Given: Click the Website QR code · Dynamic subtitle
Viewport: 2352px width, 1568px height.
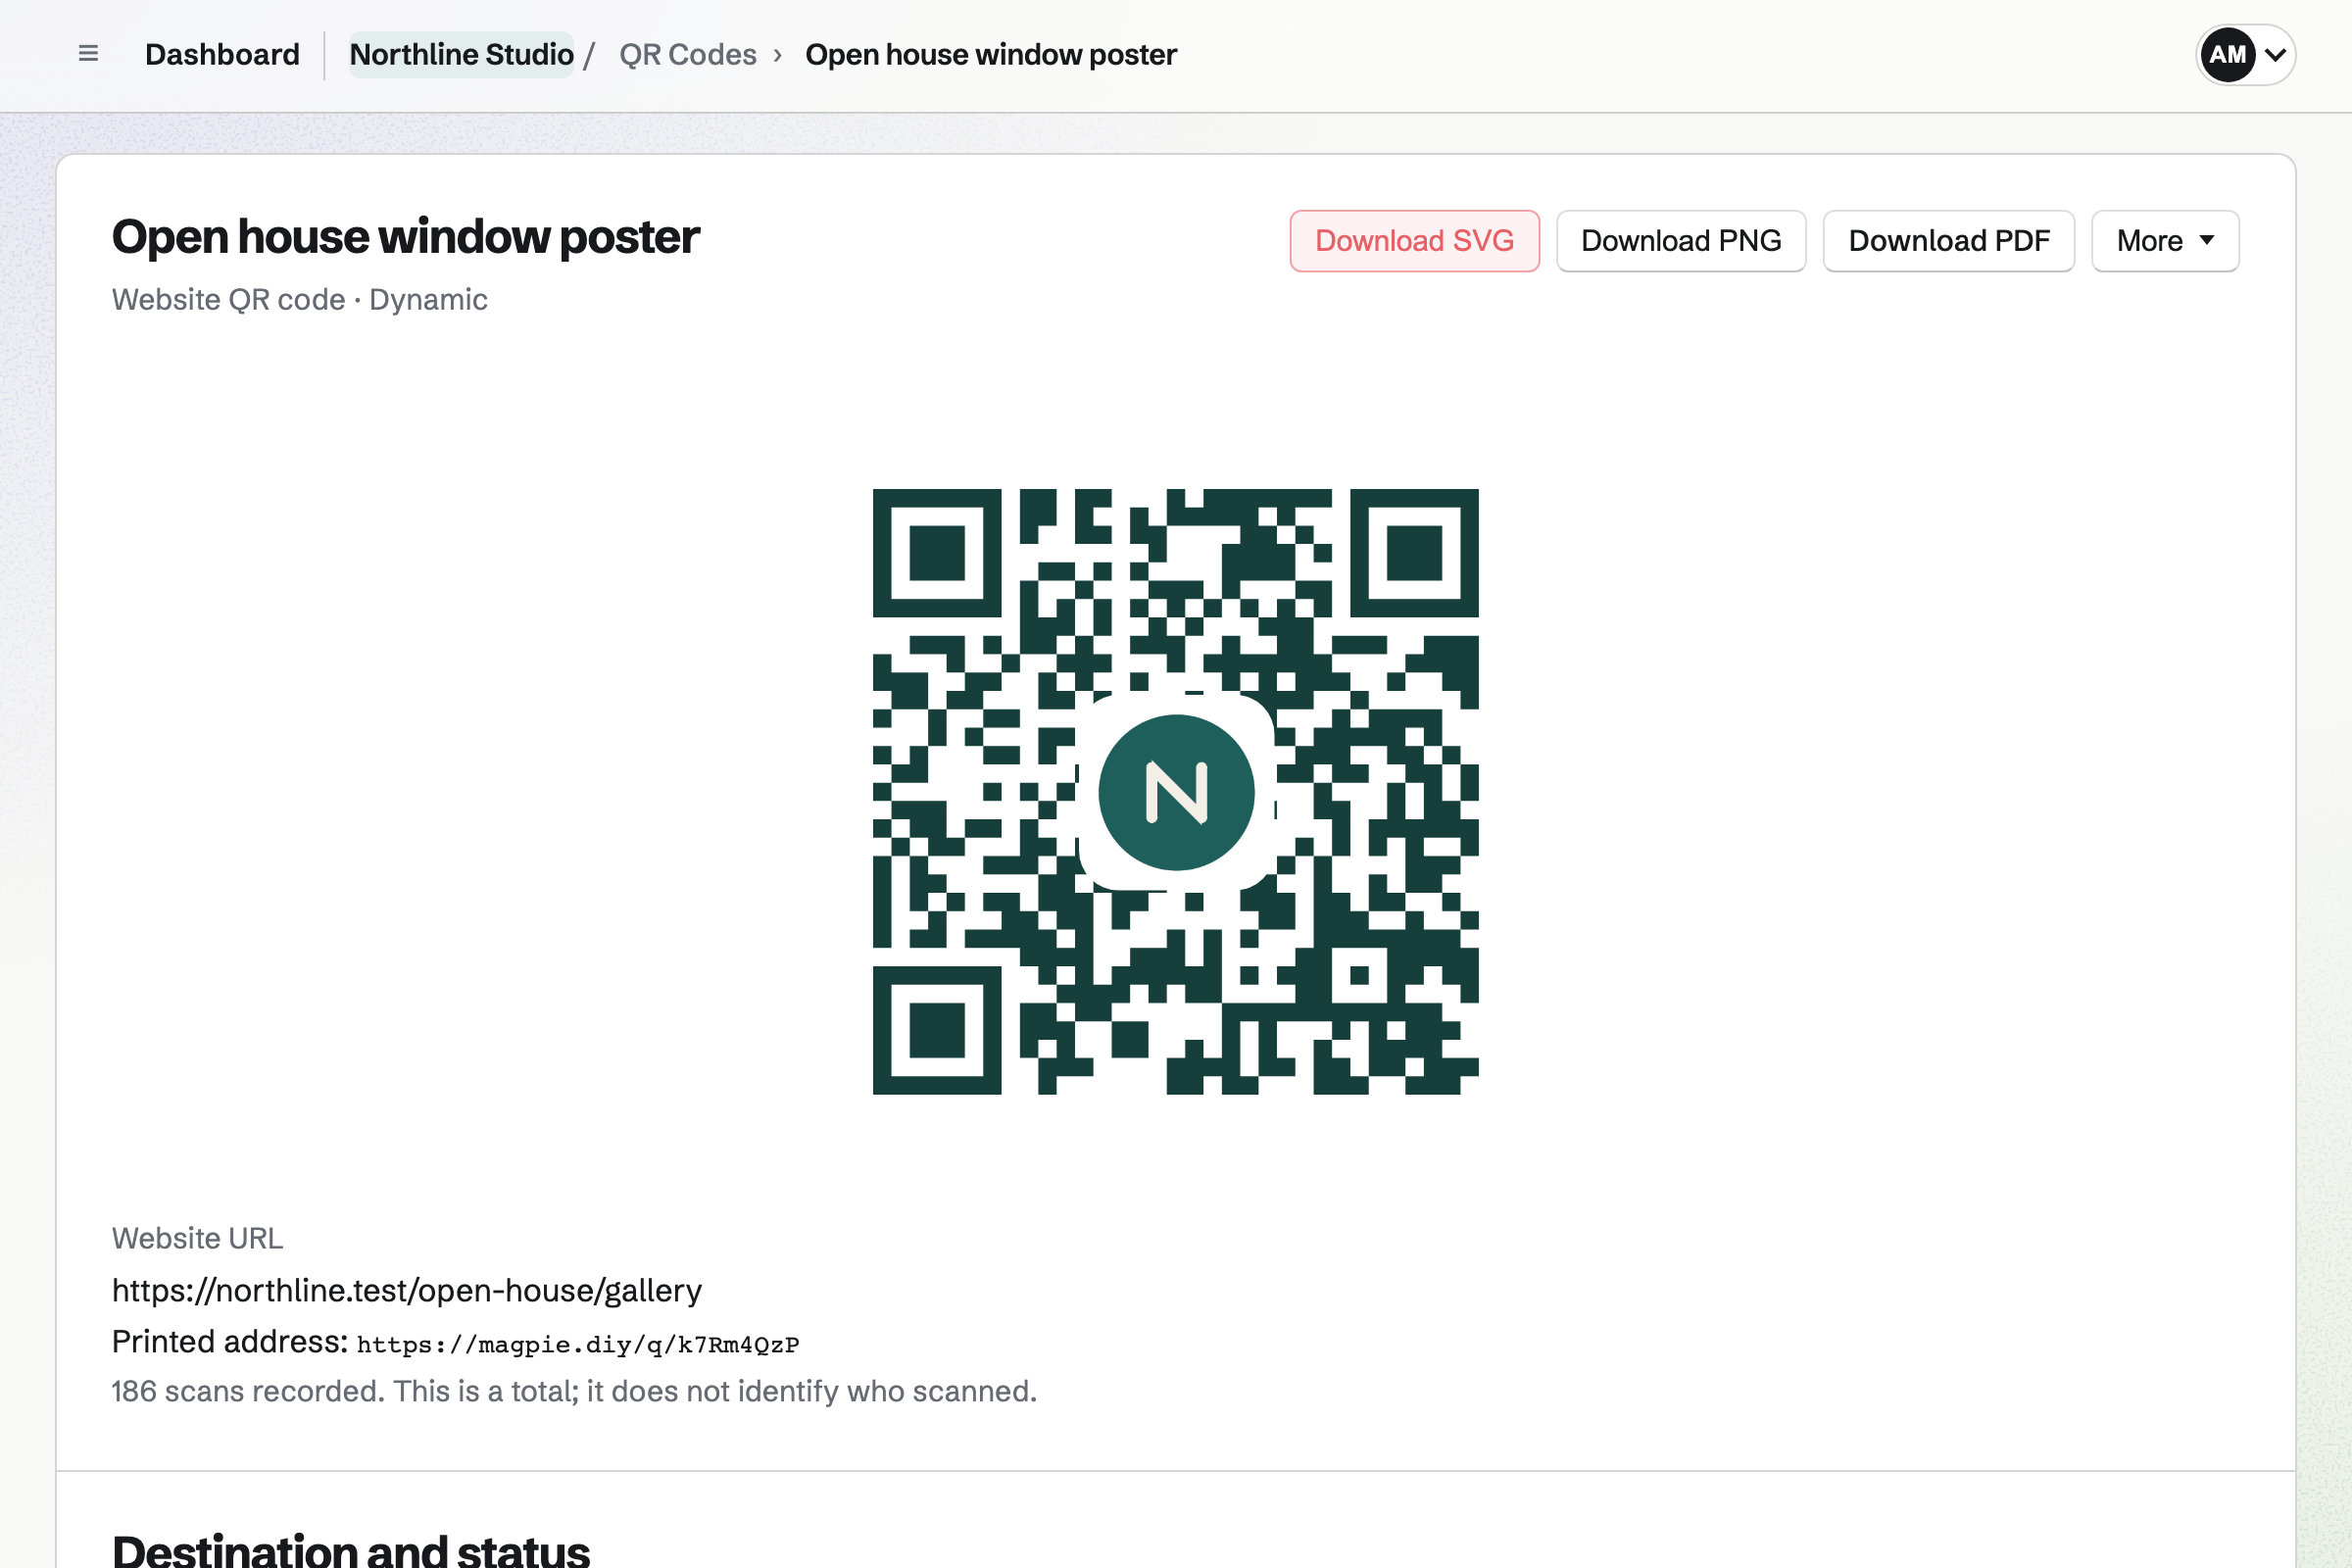Looking at the screenshot, I should [300, 299].
